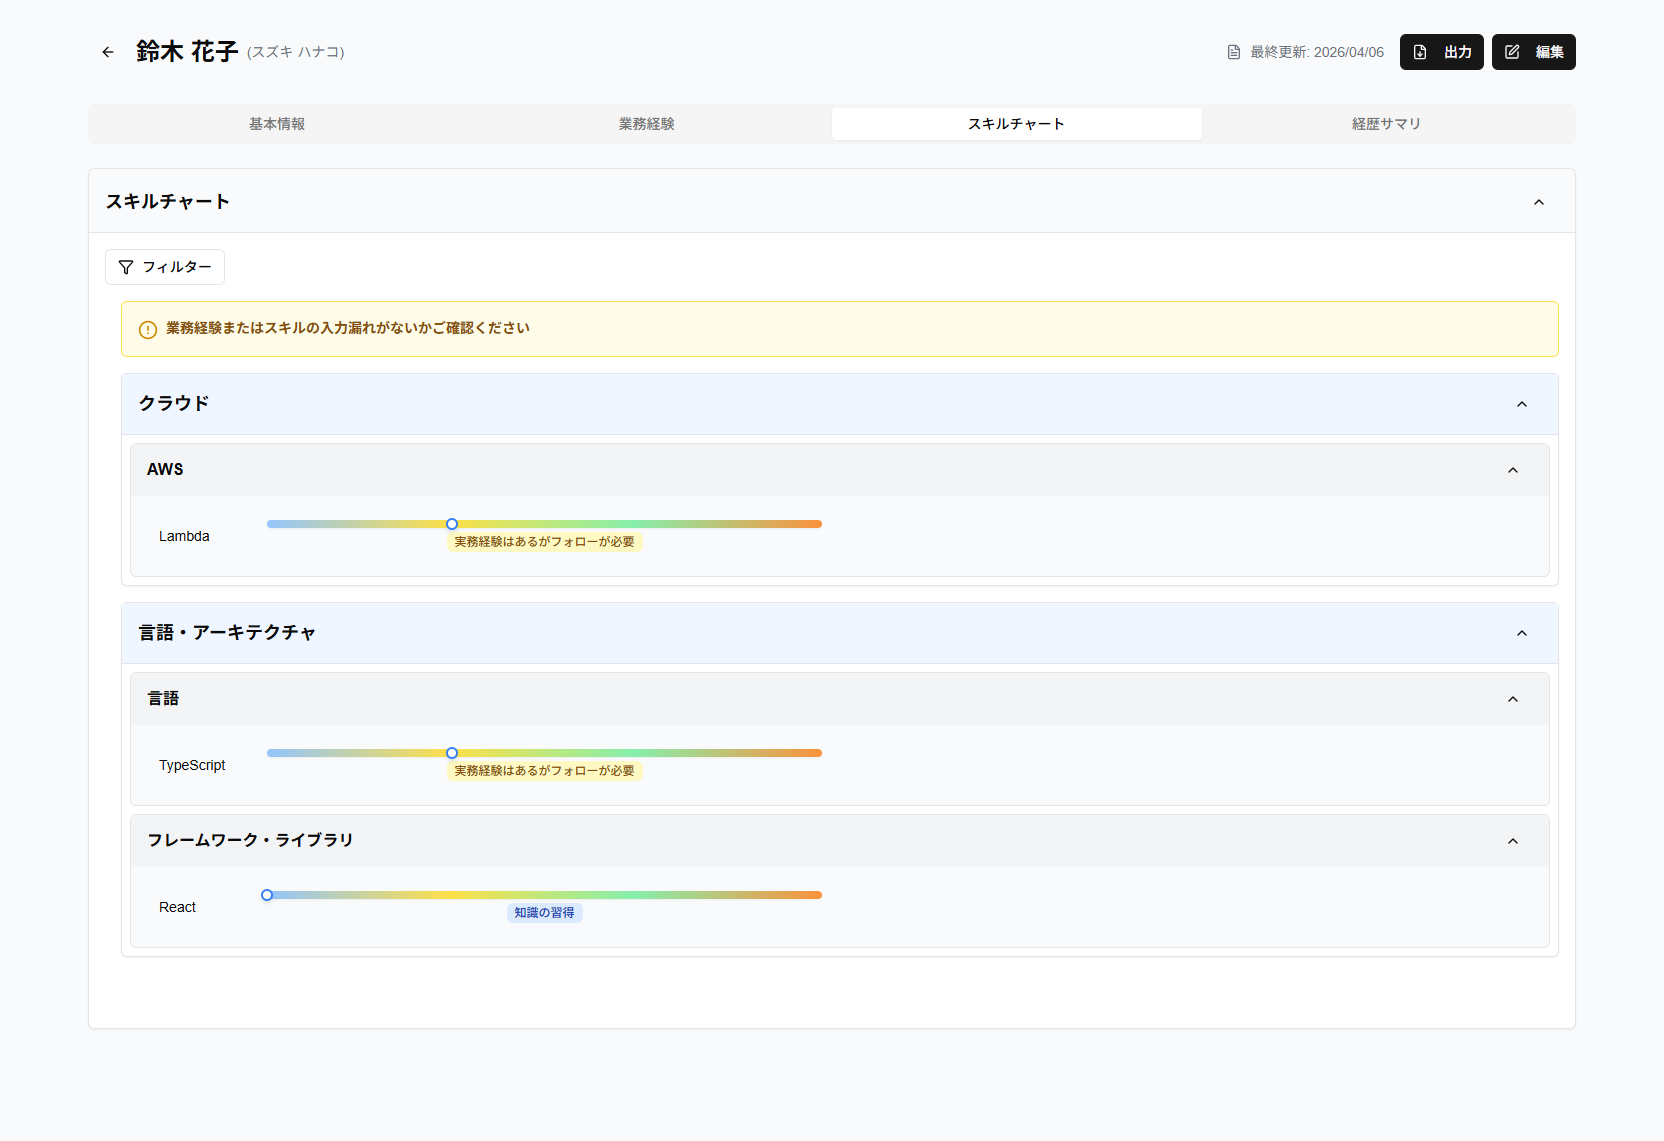This screenshot has height=1141, width=1664.
Task: Click the React skill slider handle
Action: (x=267, y=895)
